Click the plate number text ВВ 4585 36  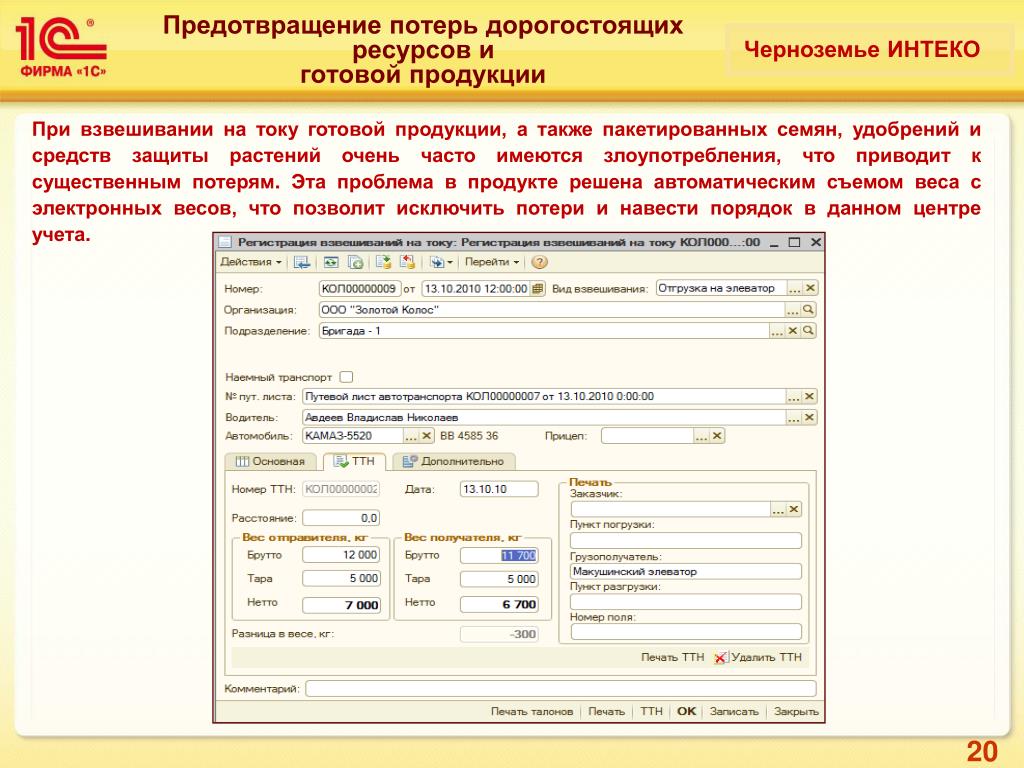tap(469, 436)
